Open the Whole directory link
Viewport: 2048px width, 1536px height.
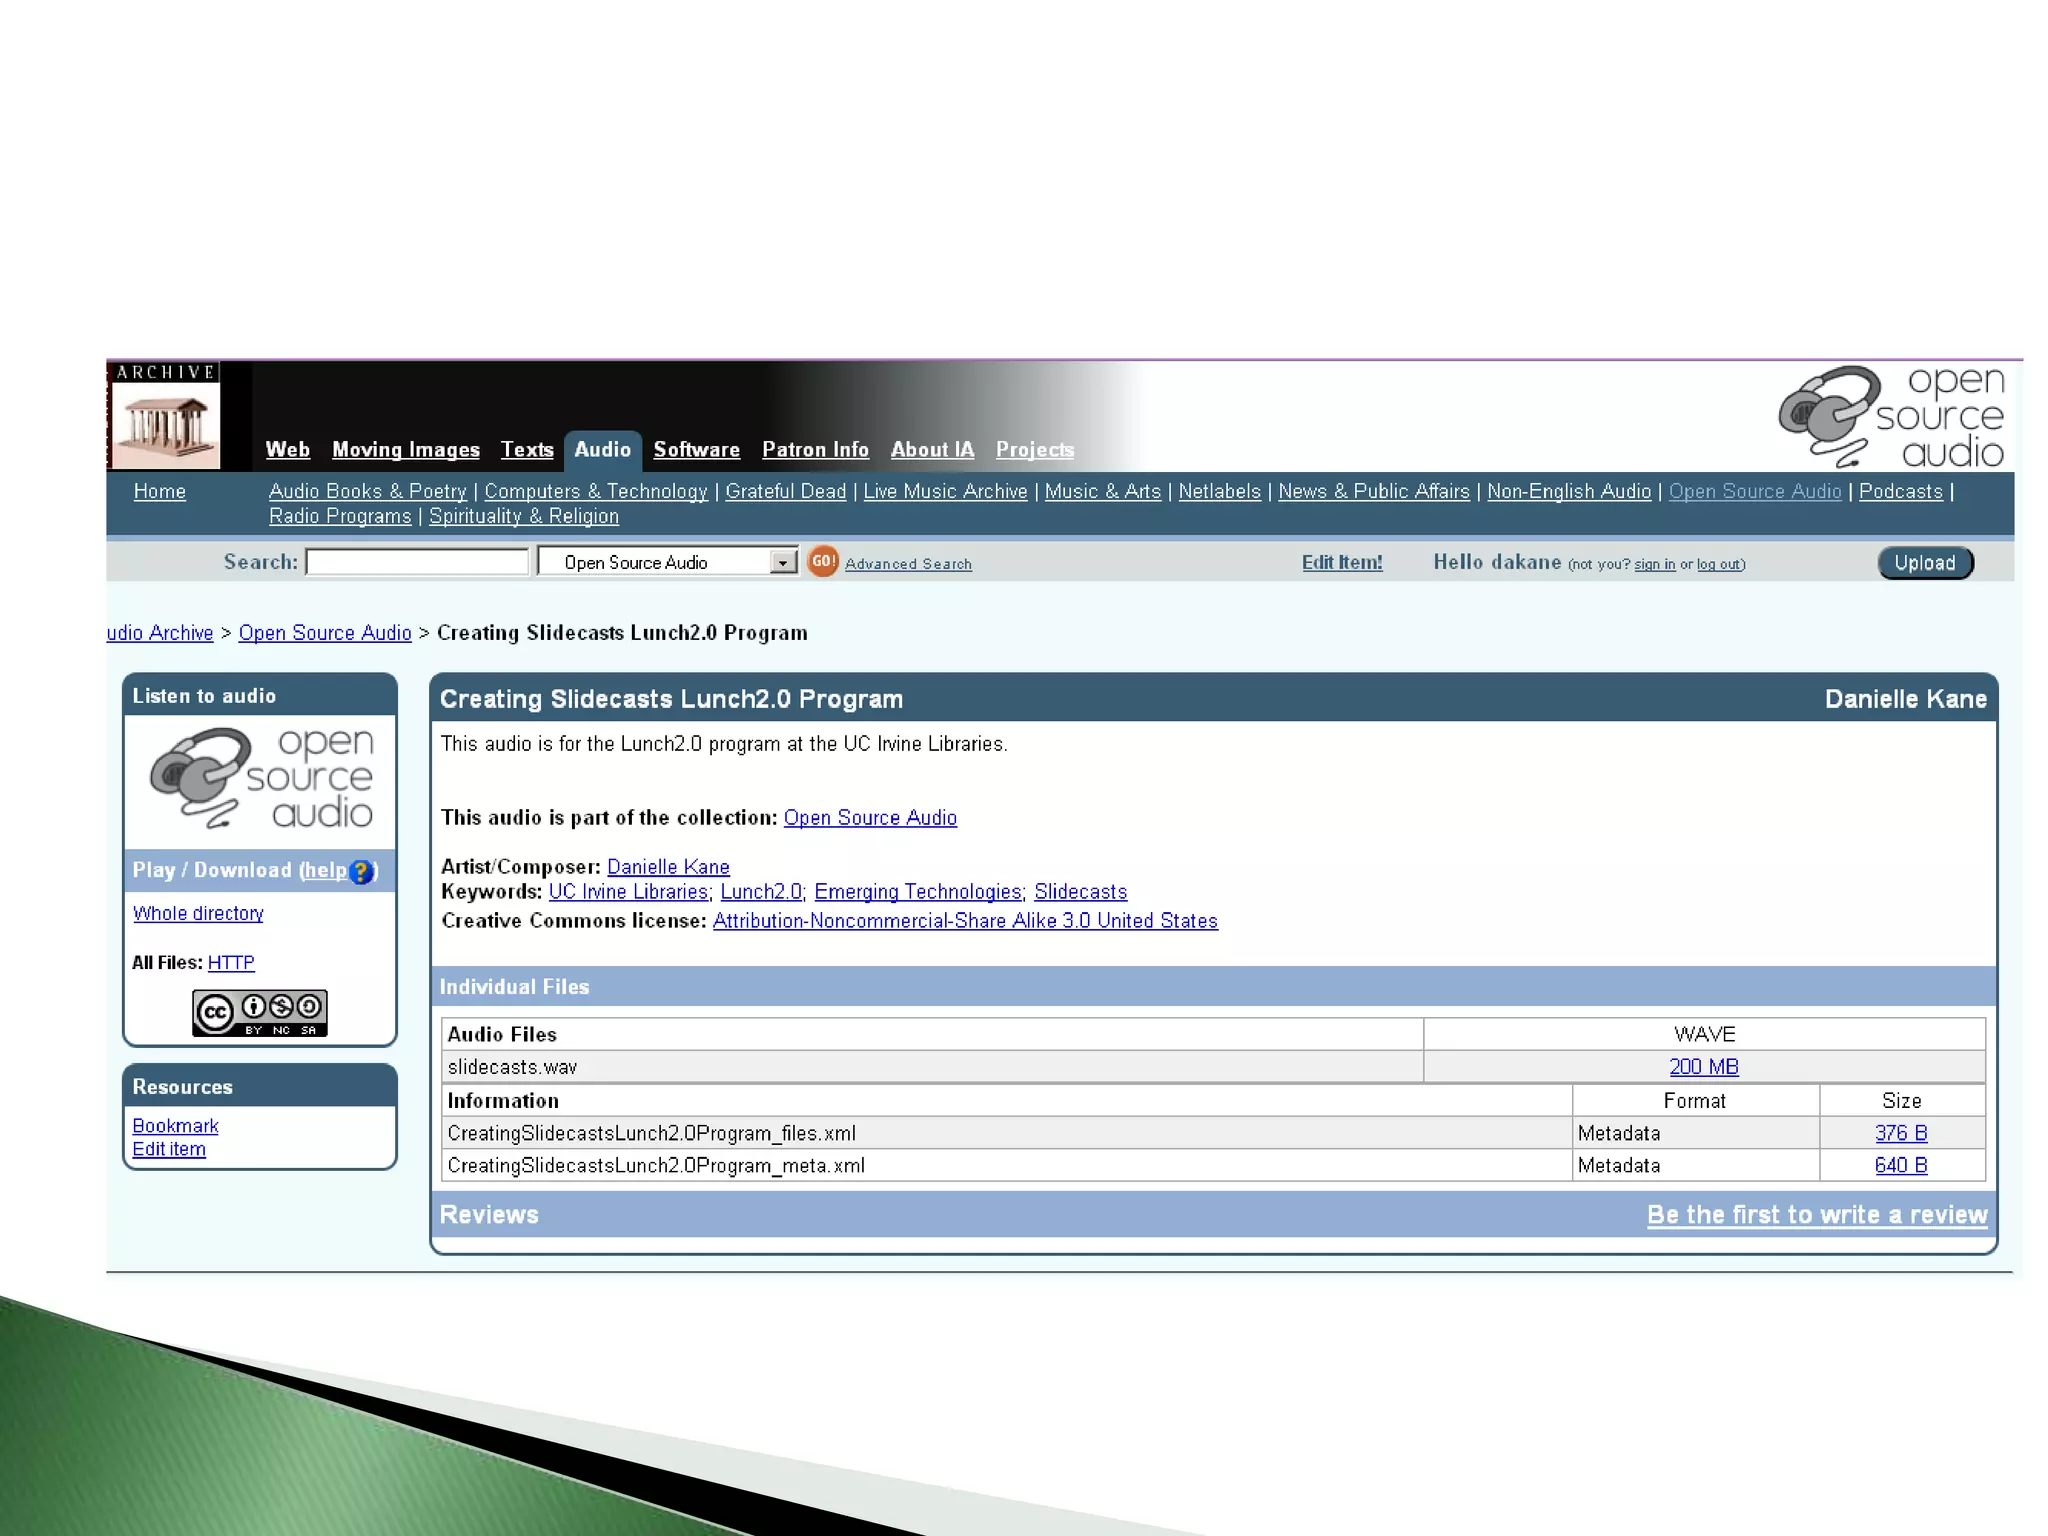tap(198, 913)
